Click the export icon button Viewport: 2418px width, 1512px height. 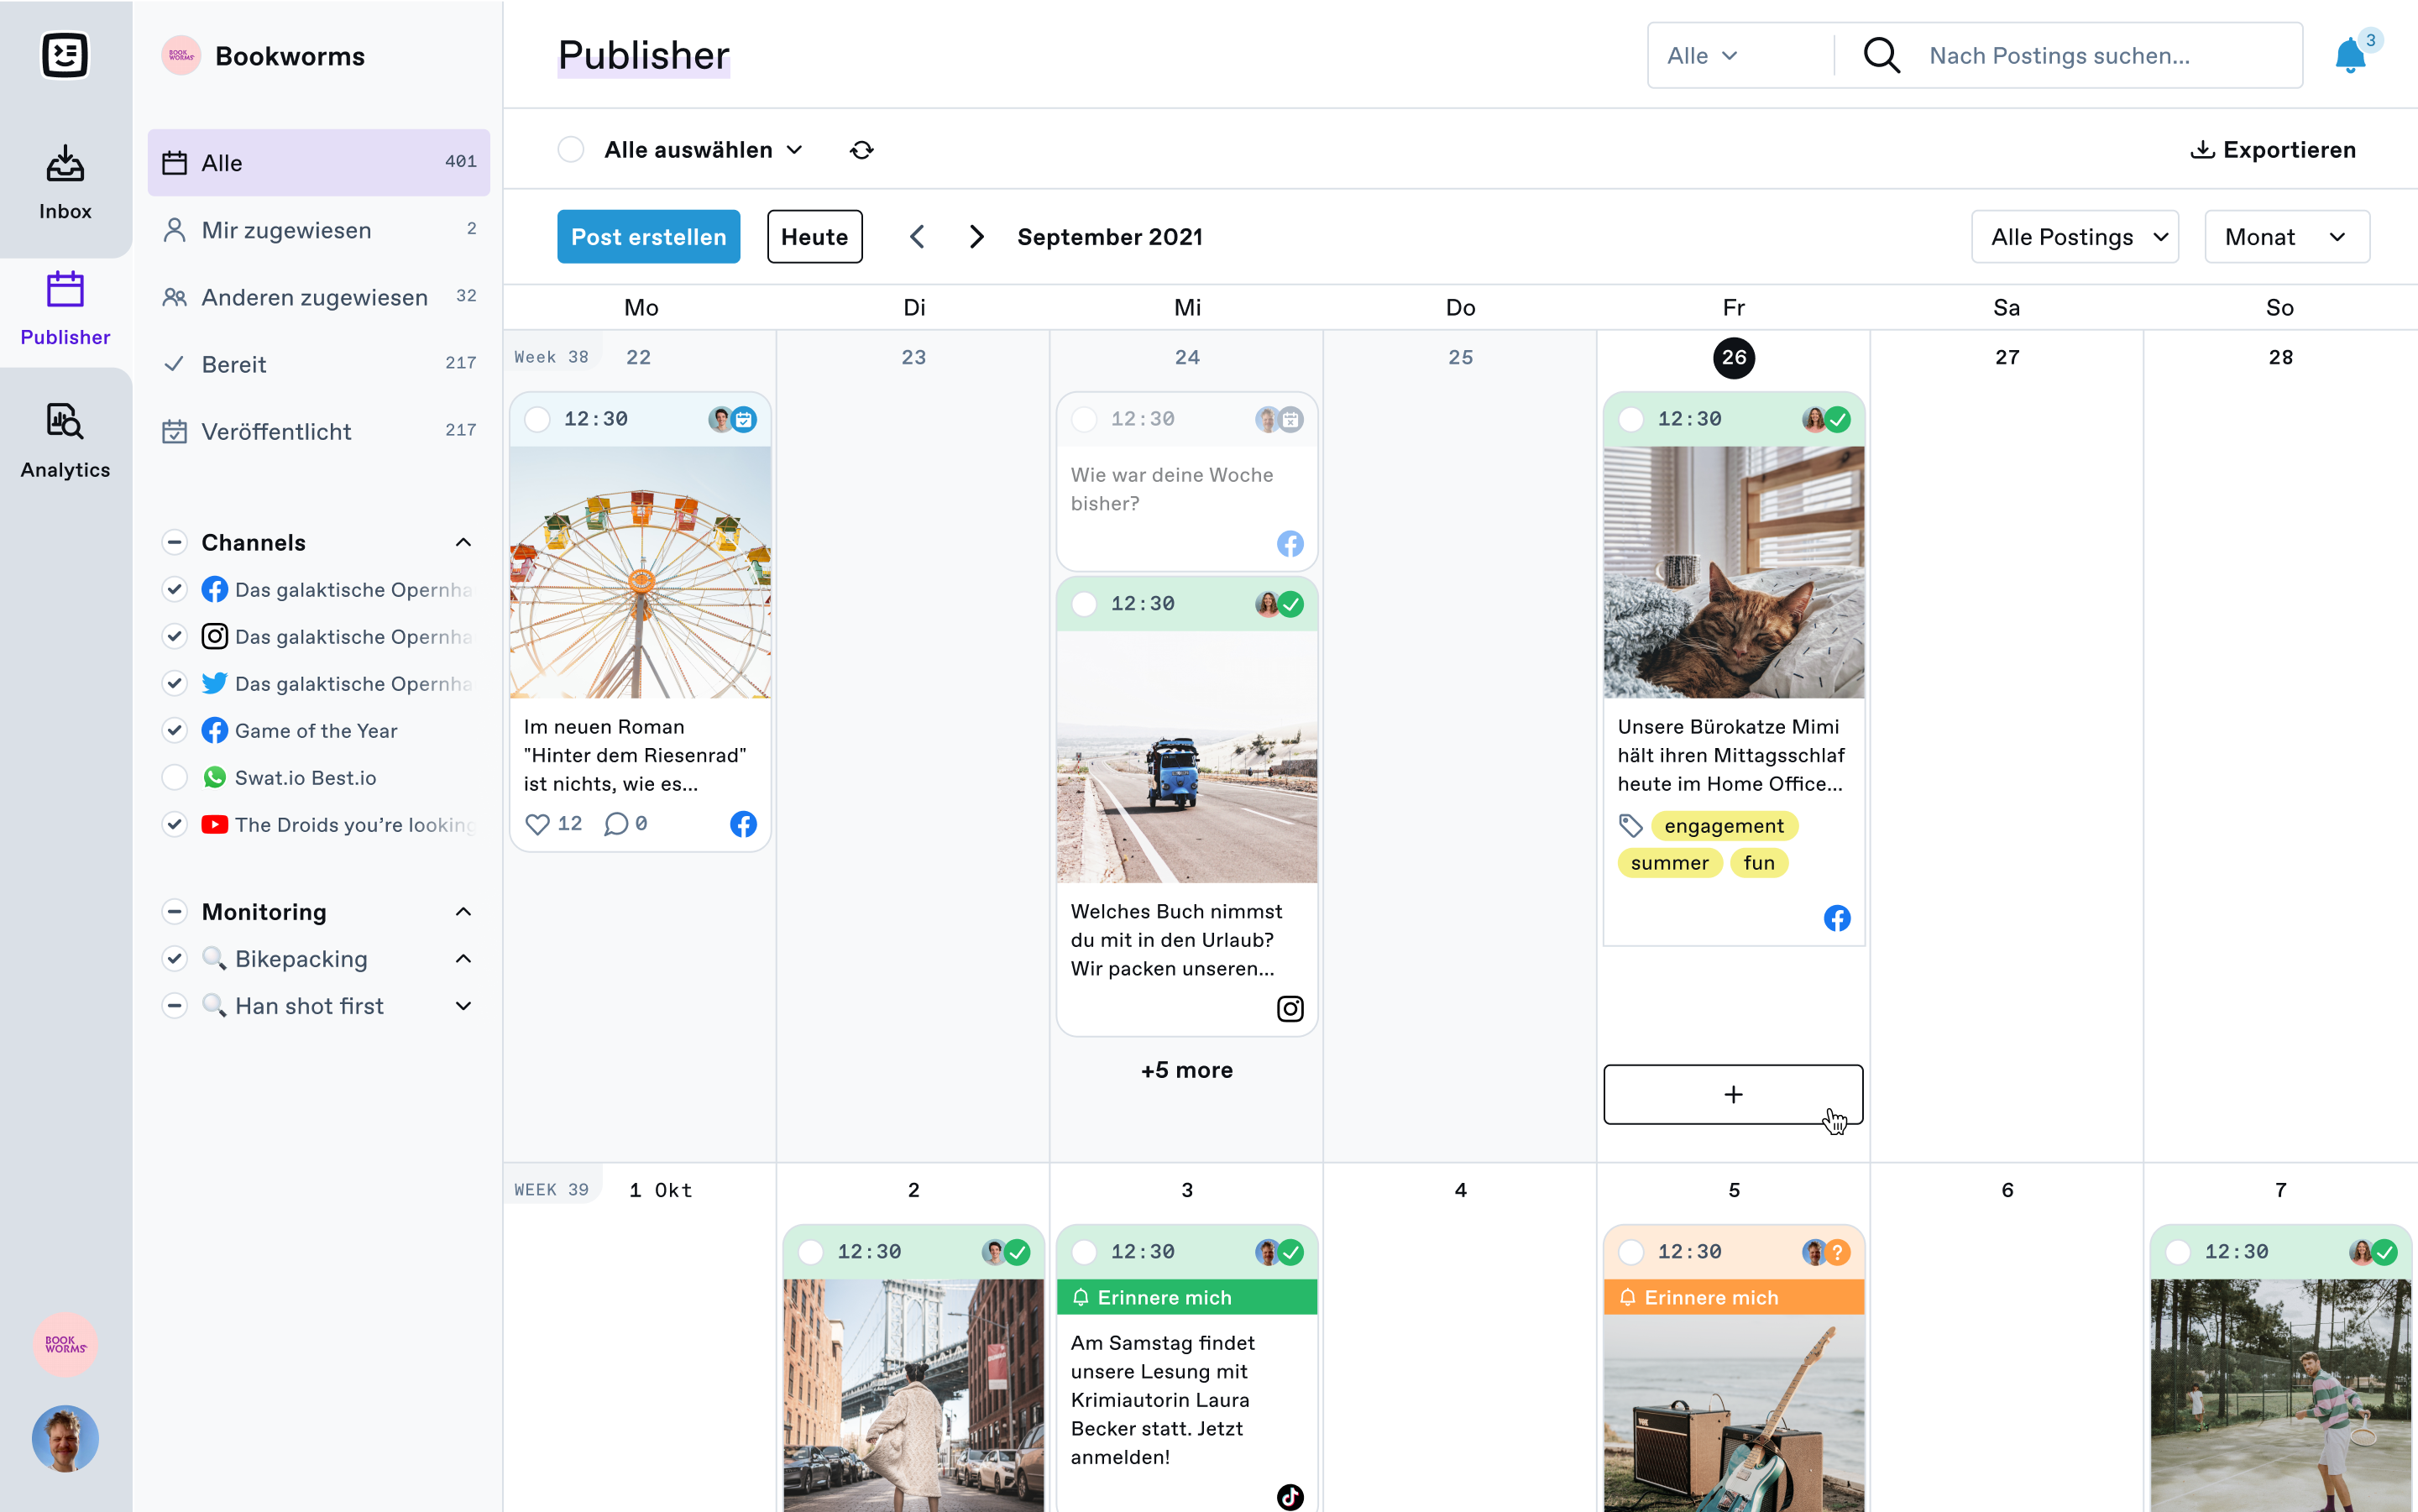[2202, 149]
